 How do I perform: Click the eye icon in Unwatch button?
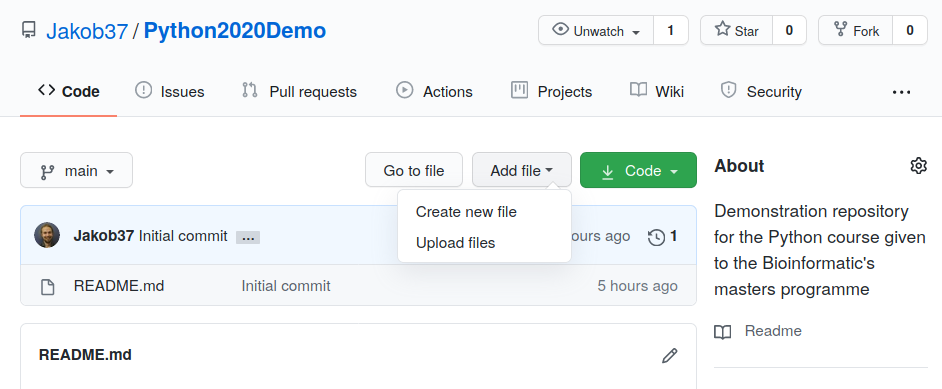click(560, 29)
